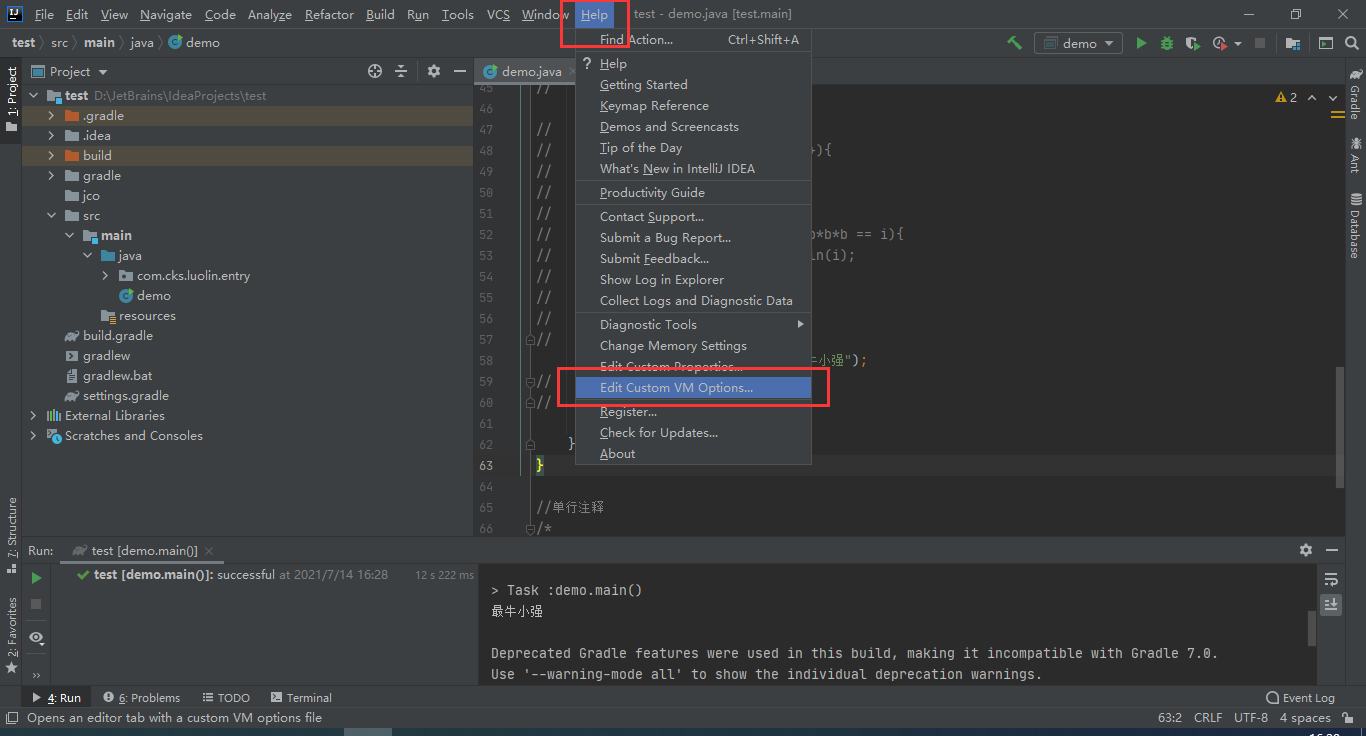Open Project Structure from the toolbar
The height and width of the screenshot is (736, 1366).
(x=1293, y=43)
